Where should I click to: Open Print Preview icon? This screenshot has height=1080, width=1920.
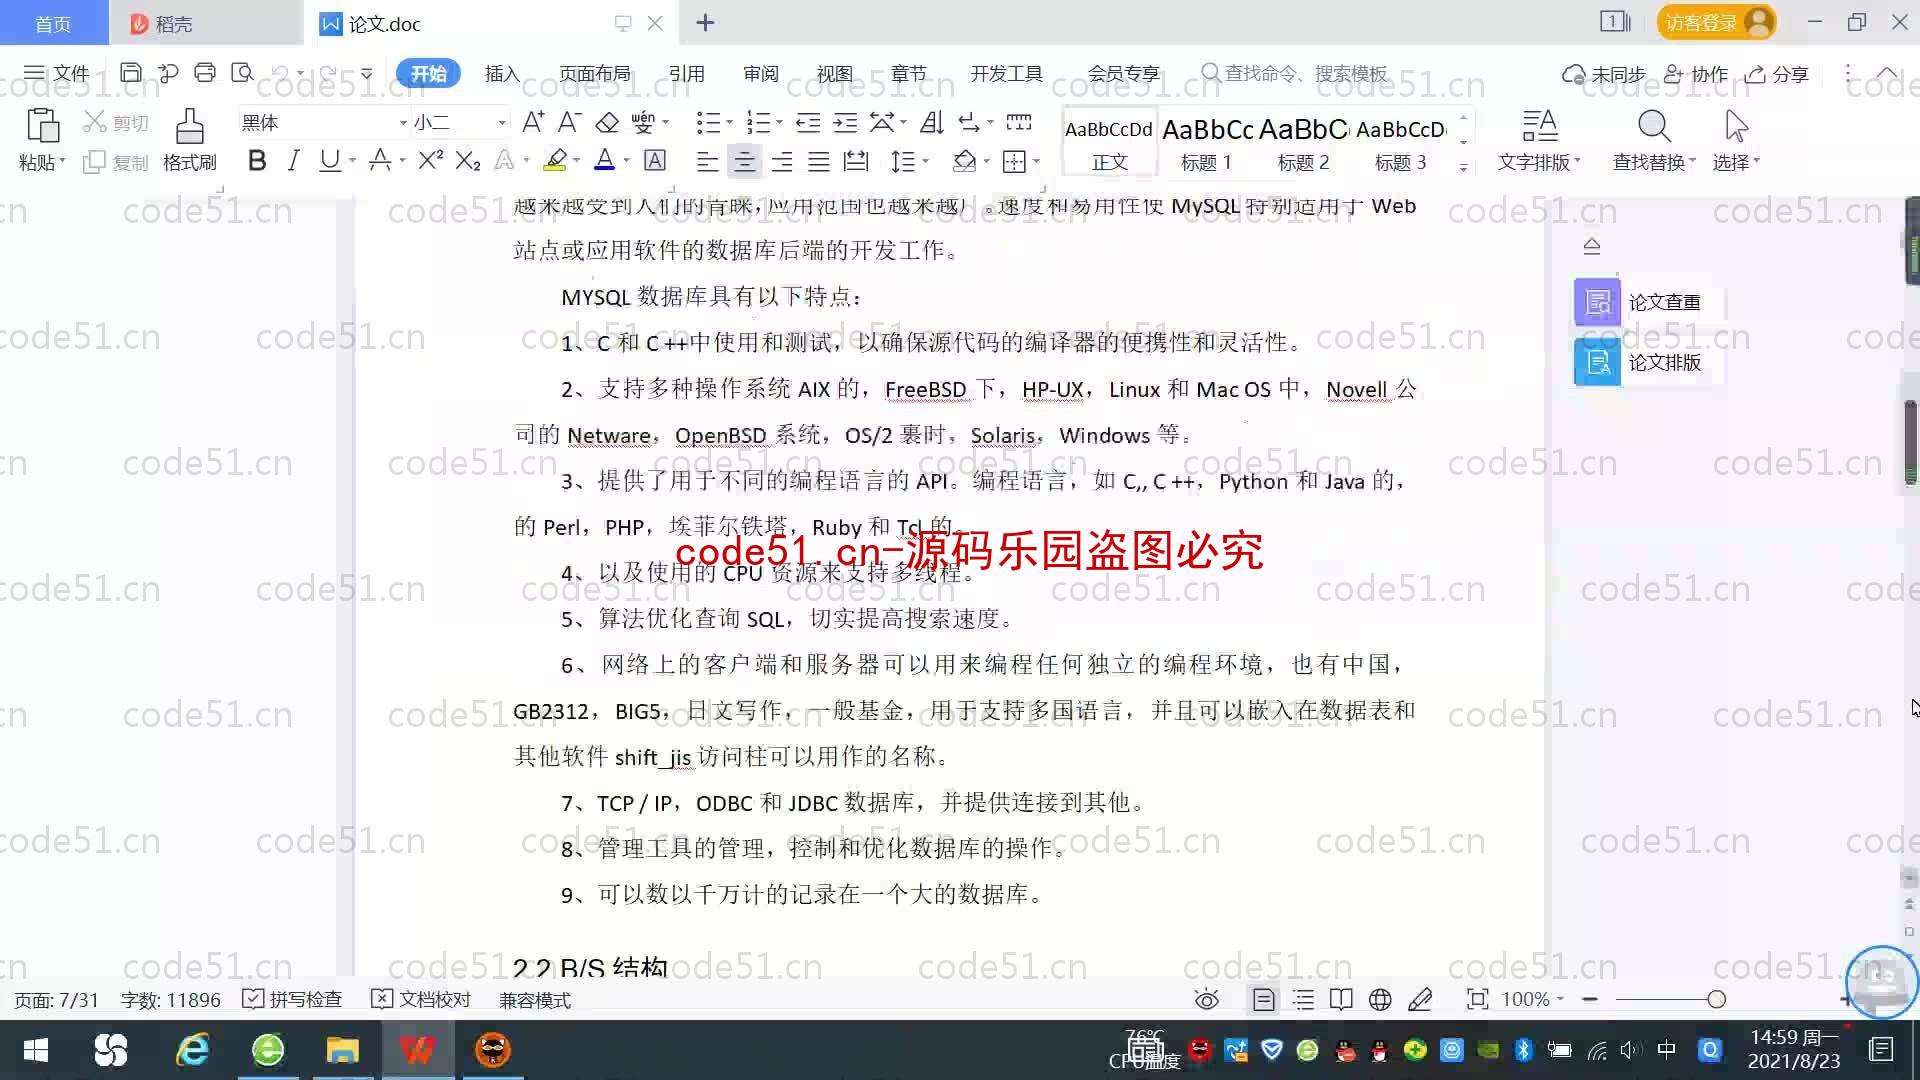[242, 73]
